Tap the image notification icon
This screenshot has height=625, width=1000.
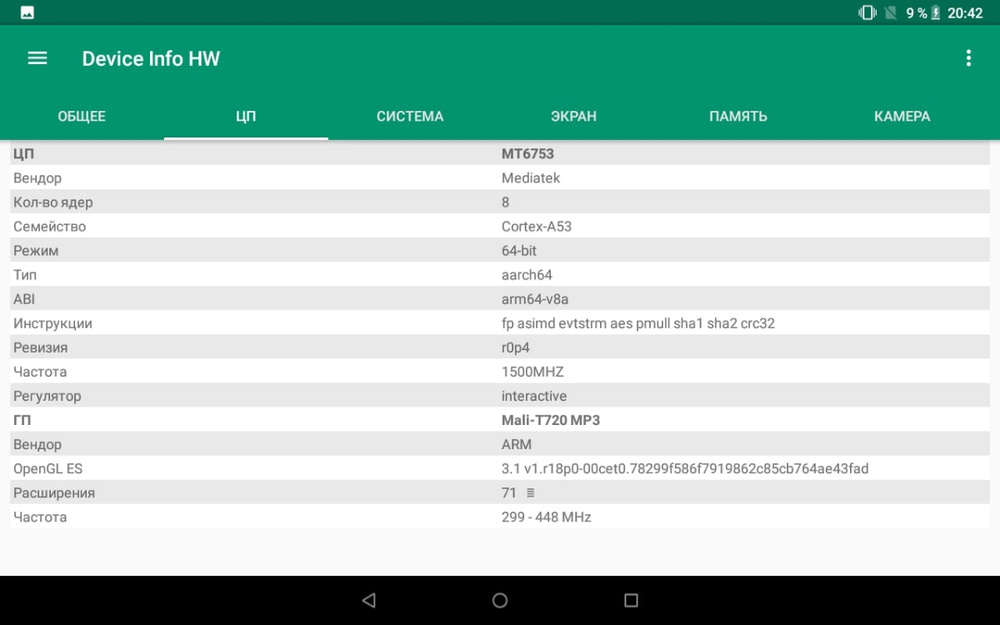click(x=27, y=13)
